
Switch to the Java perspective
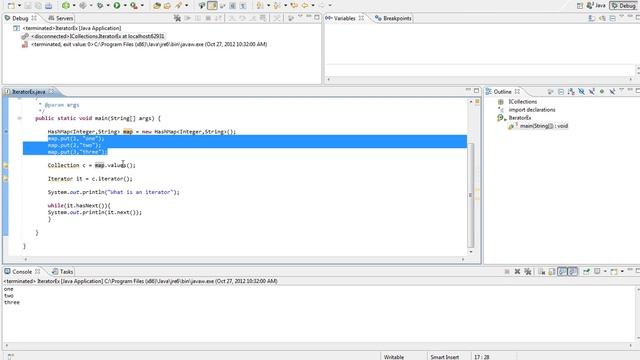click(x=596, y=5)
